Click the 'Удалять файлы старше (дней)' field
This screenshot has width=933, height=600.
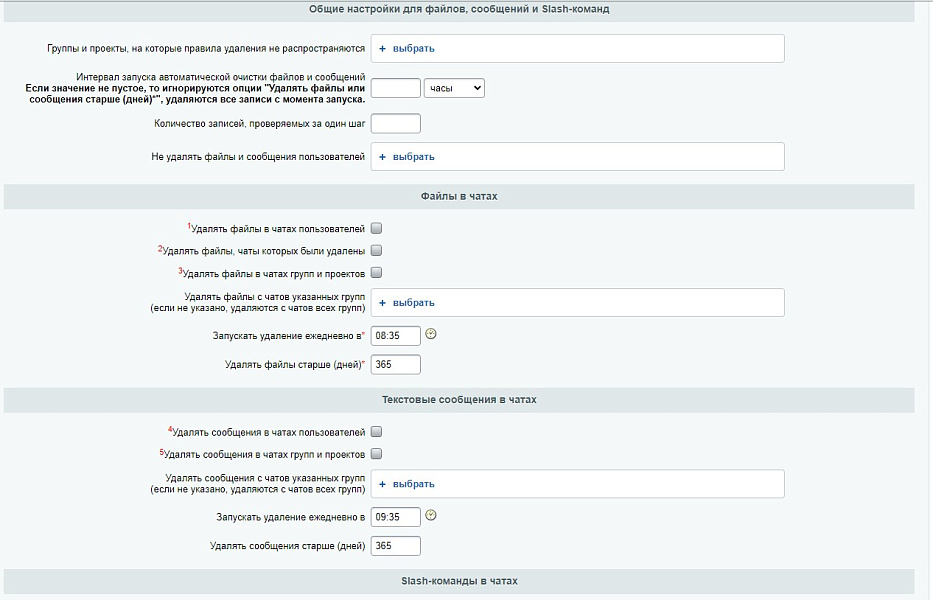395,365
